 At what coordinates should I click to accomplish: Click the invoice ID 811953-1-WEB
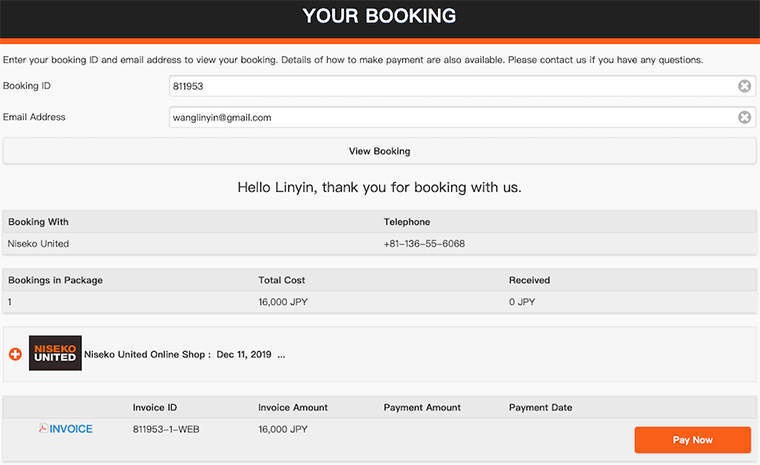point(166,430)
